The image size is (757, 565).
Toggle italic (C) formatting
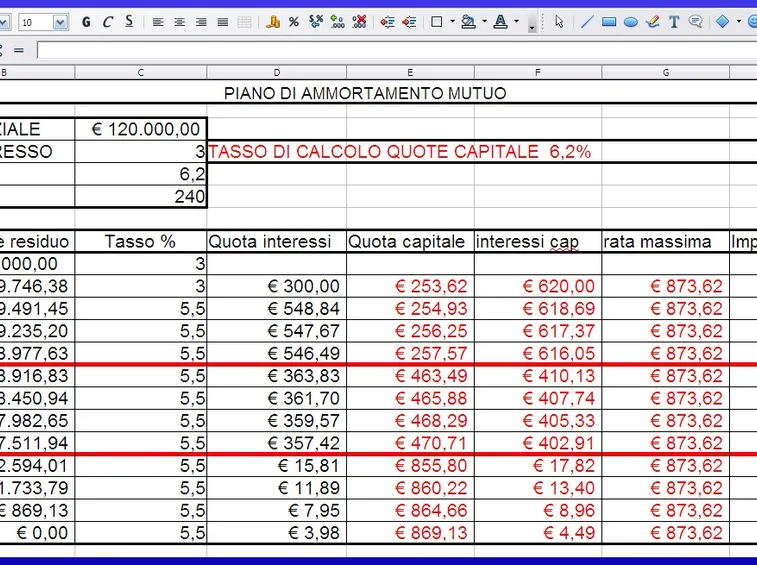pos(108,22)
